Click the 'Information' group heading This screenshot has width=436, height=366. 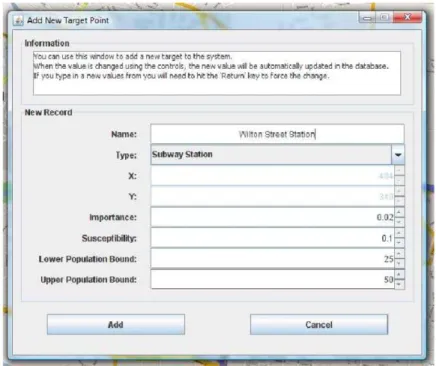coord(47,43)
